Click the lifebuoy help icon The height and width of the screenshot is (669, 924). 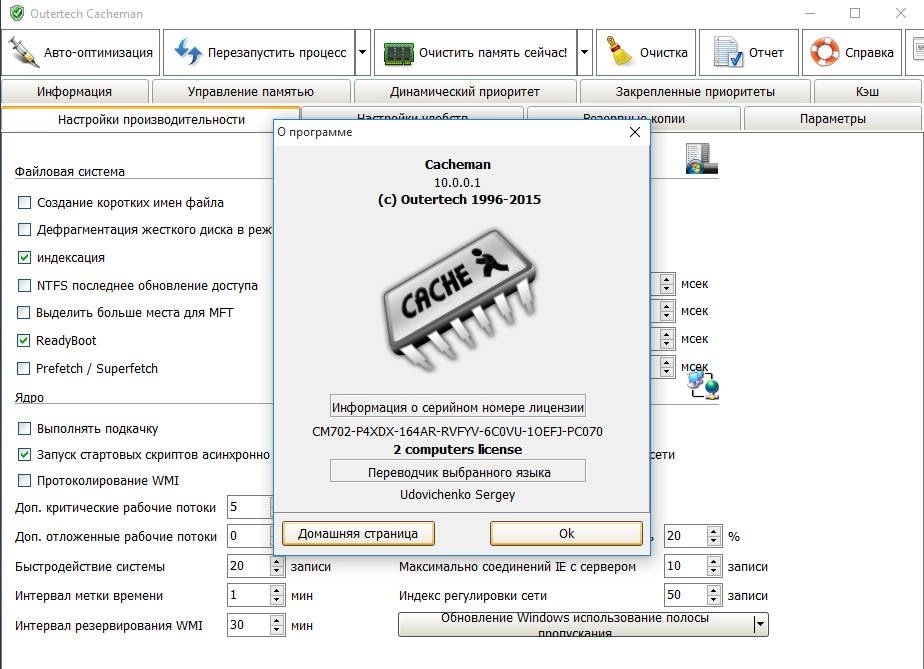[x=824, y=52]
